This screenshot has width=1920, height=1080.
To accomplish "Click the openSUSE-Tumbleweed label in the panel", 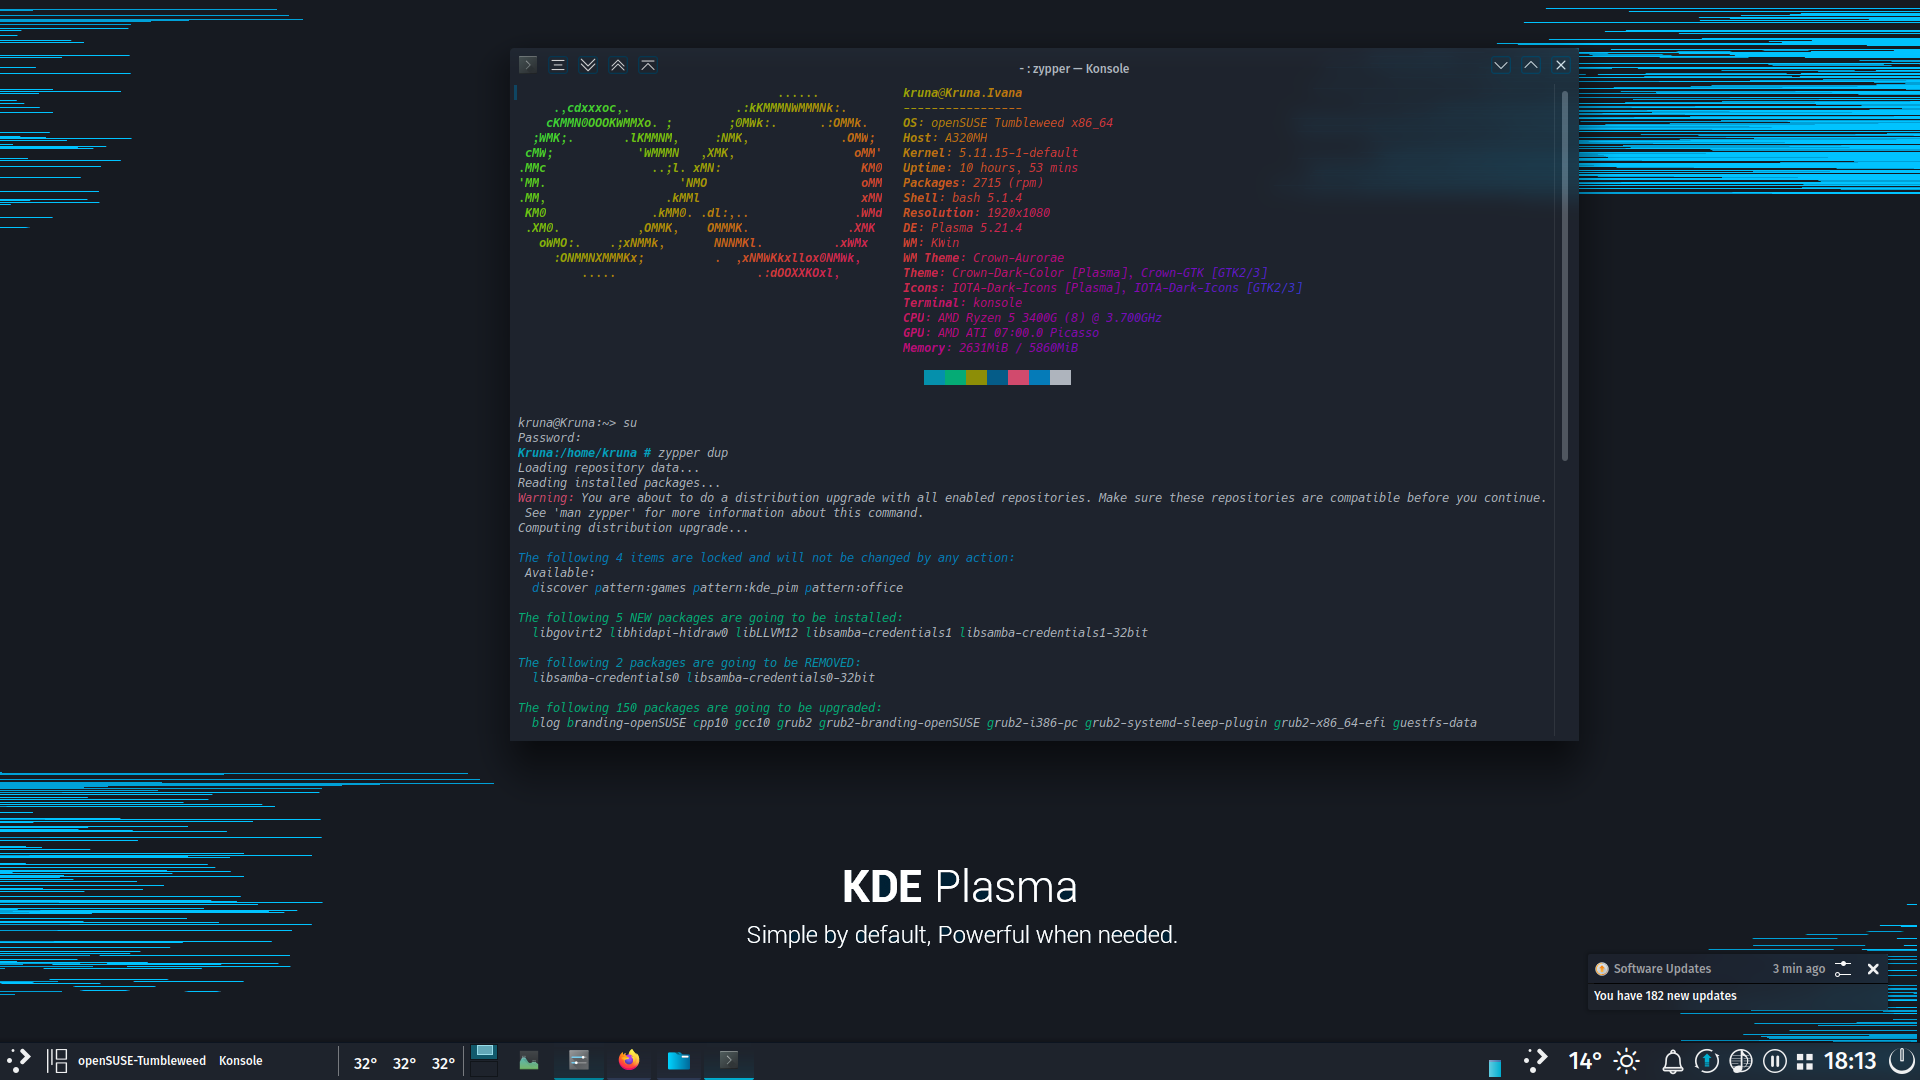I will coord(142,1061).
